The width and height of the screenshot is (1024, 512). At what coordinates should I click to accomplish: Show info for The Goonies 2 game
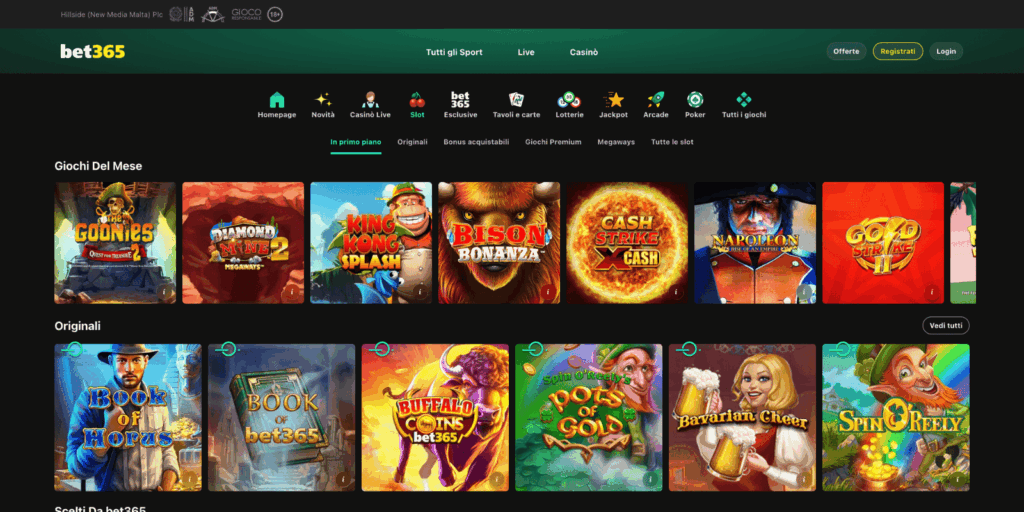tap(165, 292)
